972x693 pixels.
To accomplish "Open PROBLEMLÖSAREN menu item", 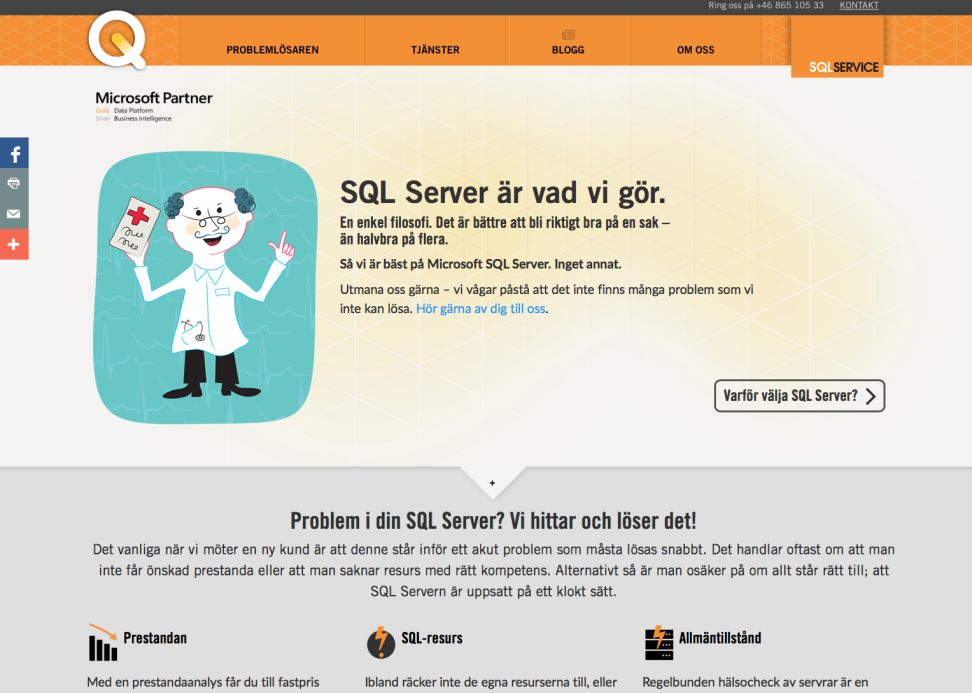I will click(x=272, y=50).
